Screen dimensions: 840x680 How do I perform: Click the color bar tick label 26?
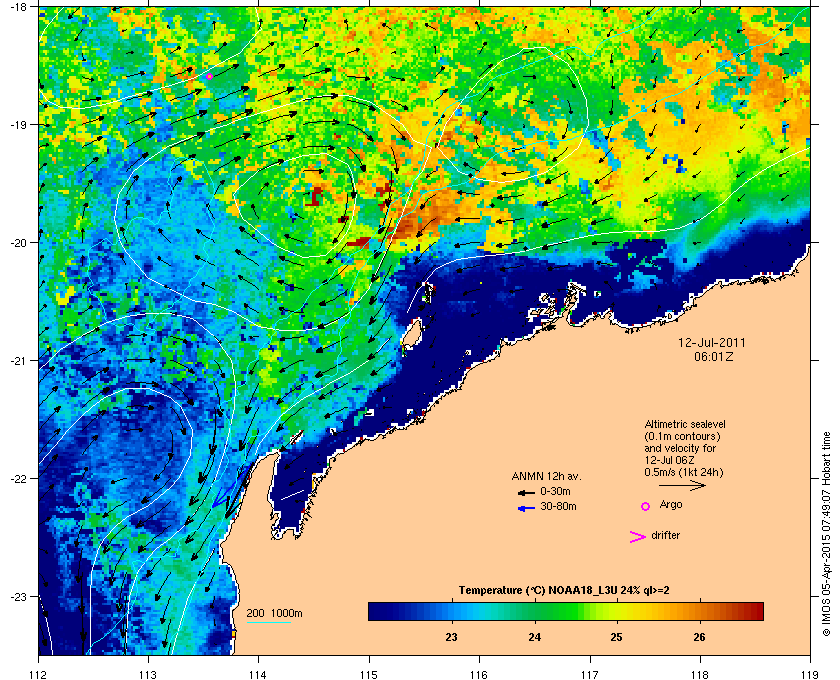point(700,637)
